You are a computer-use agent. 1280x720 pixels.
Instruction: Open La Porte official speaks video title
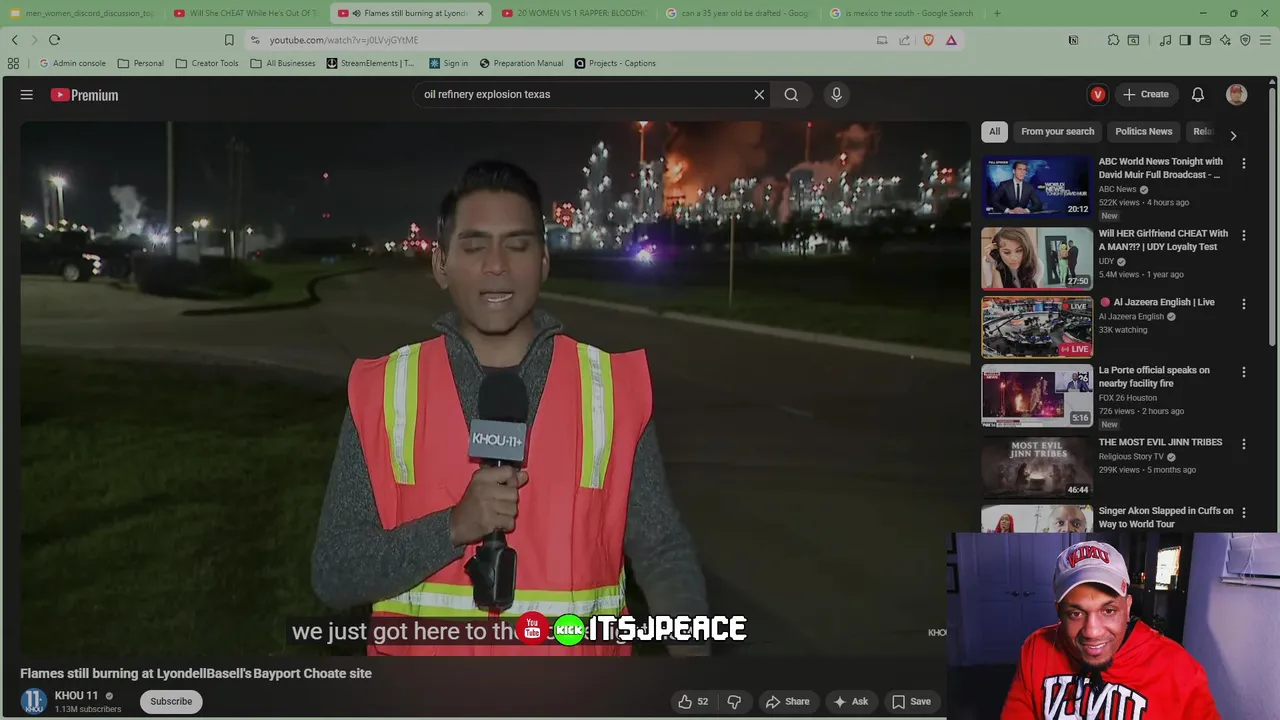tap(1154, 377)
